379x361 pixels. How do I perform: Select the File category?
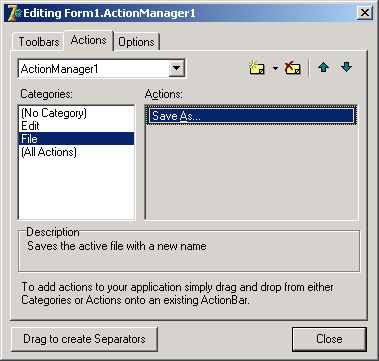pos(77,139)
